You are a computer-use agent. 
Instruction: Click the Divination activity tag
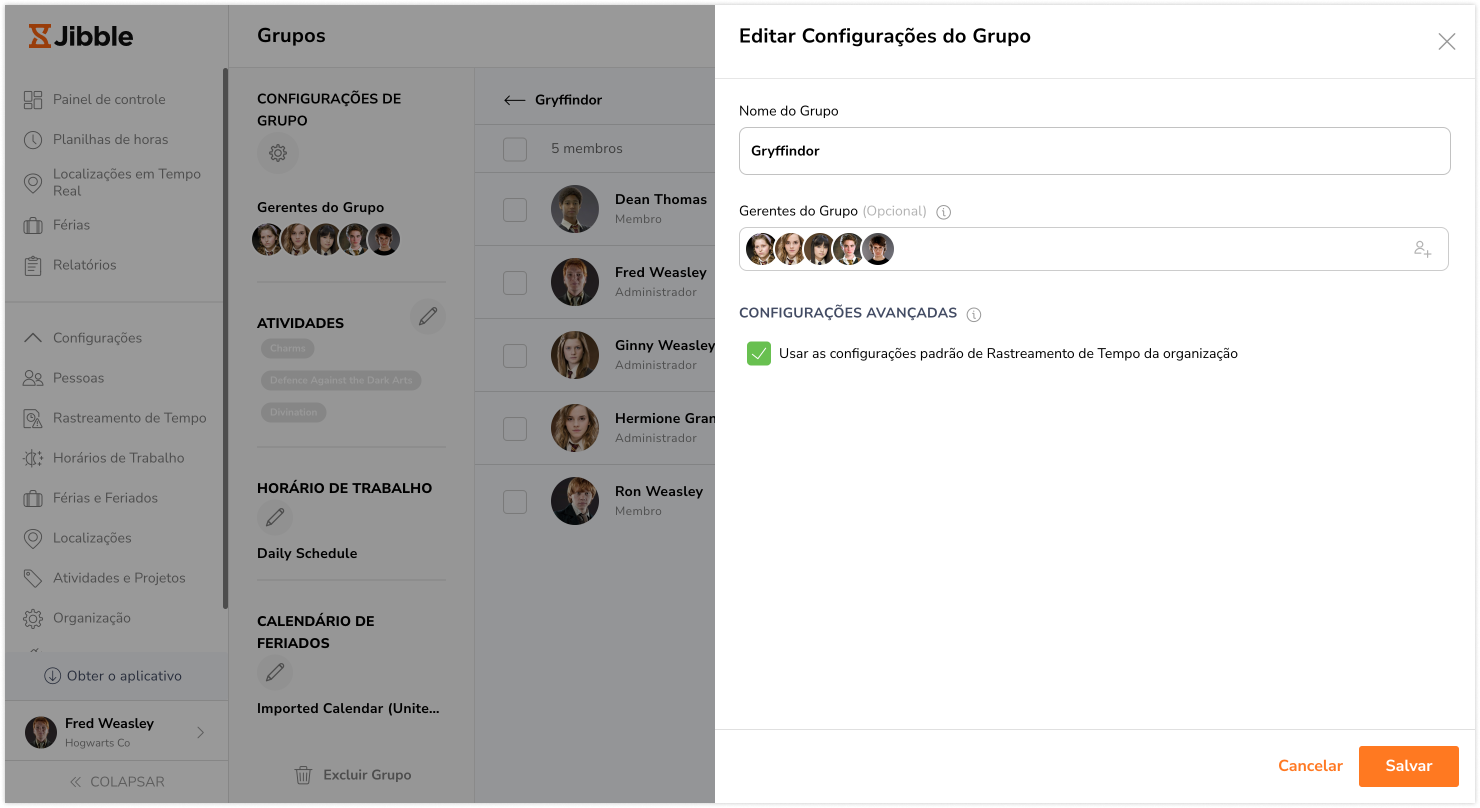294,412
